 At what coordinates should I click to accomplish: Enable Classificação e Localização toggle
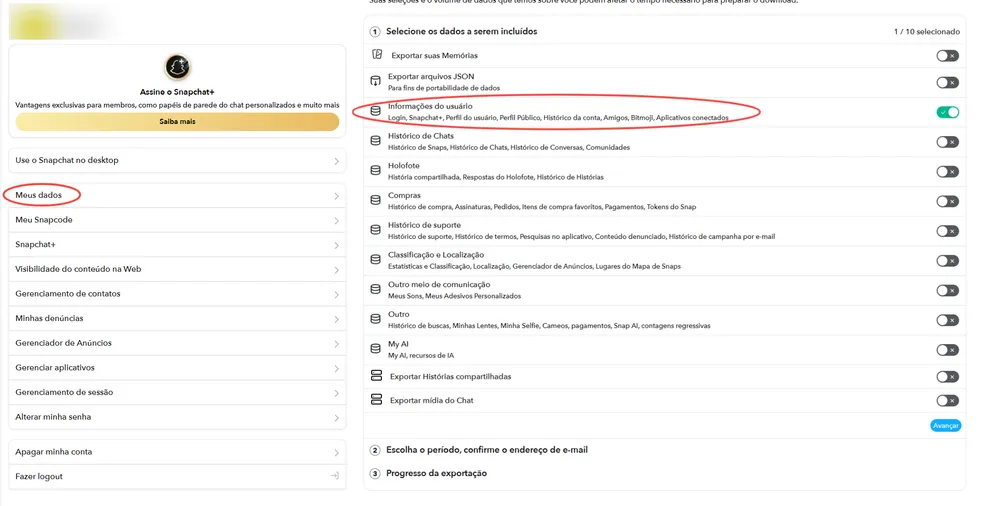click(947, 260)
